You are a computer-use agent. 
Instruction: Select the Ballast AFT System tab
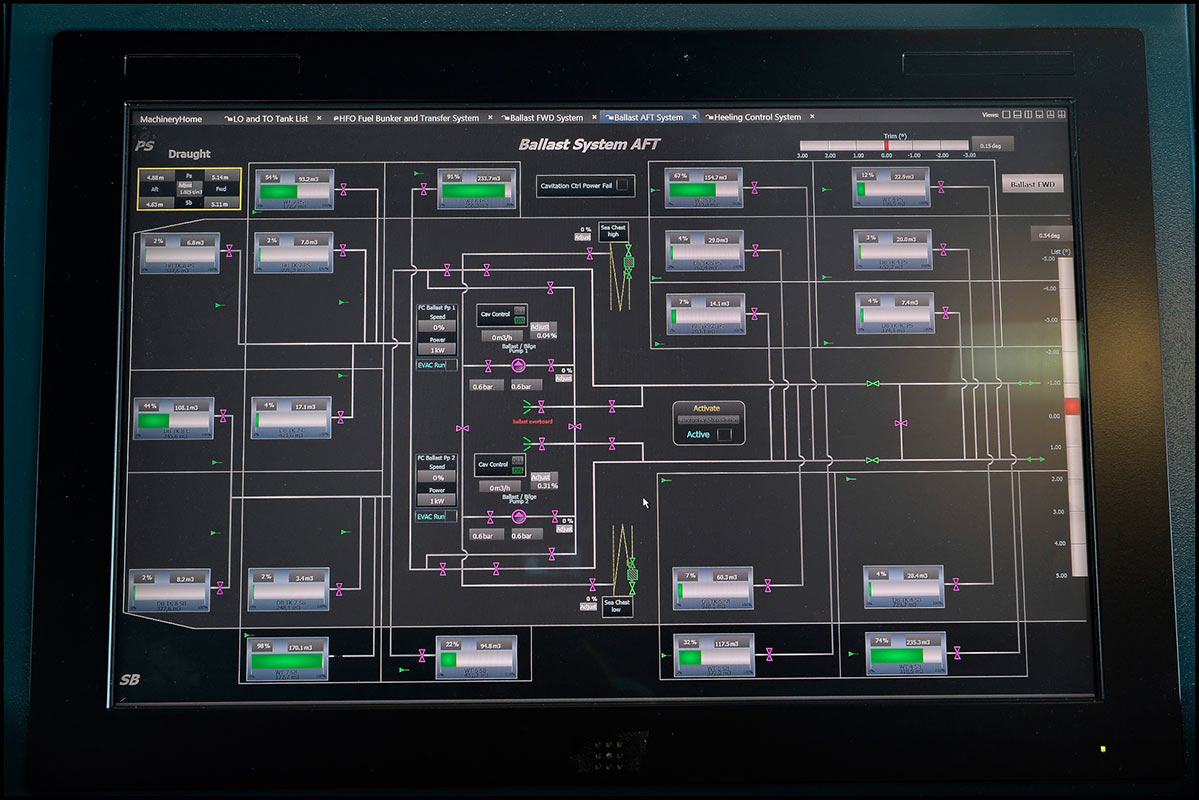click(648, 117)
